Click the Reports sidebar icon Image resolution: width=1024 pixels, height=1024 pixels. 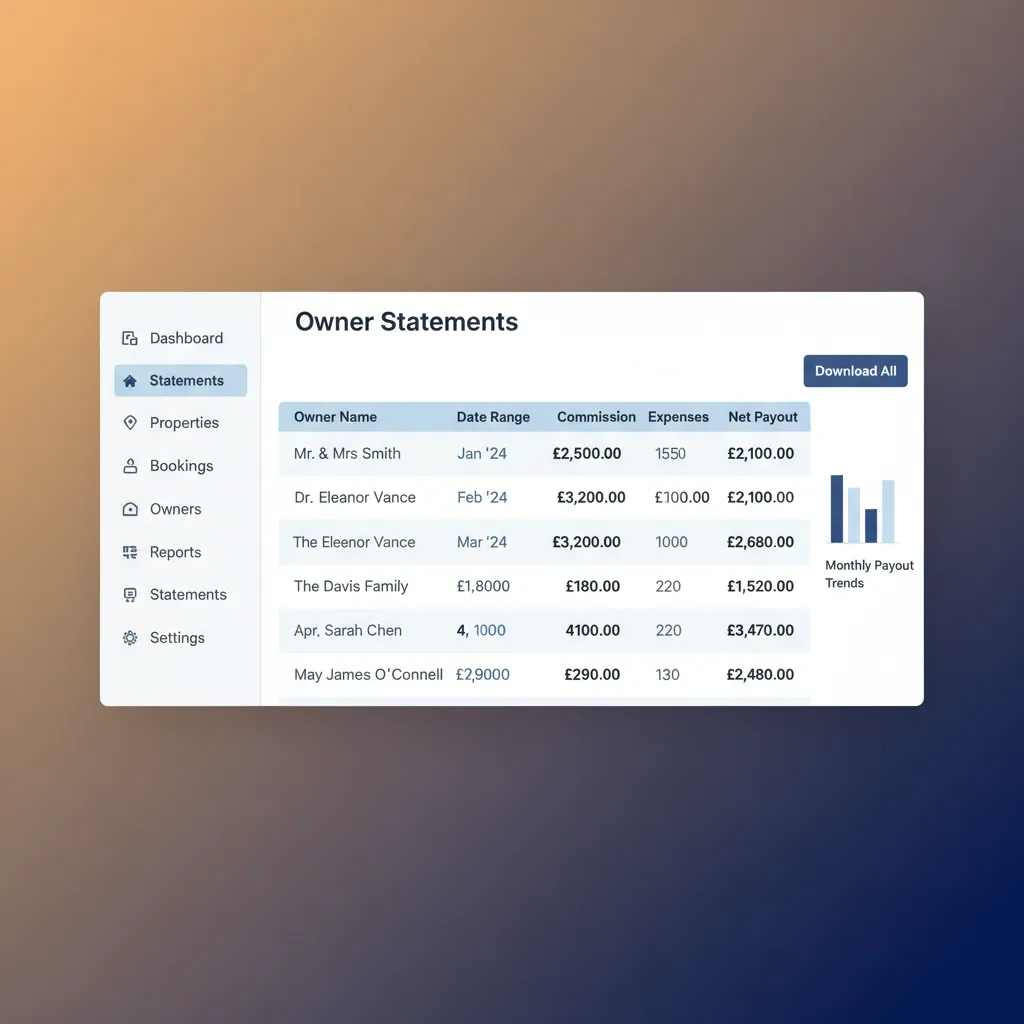[x=130, y=552]
